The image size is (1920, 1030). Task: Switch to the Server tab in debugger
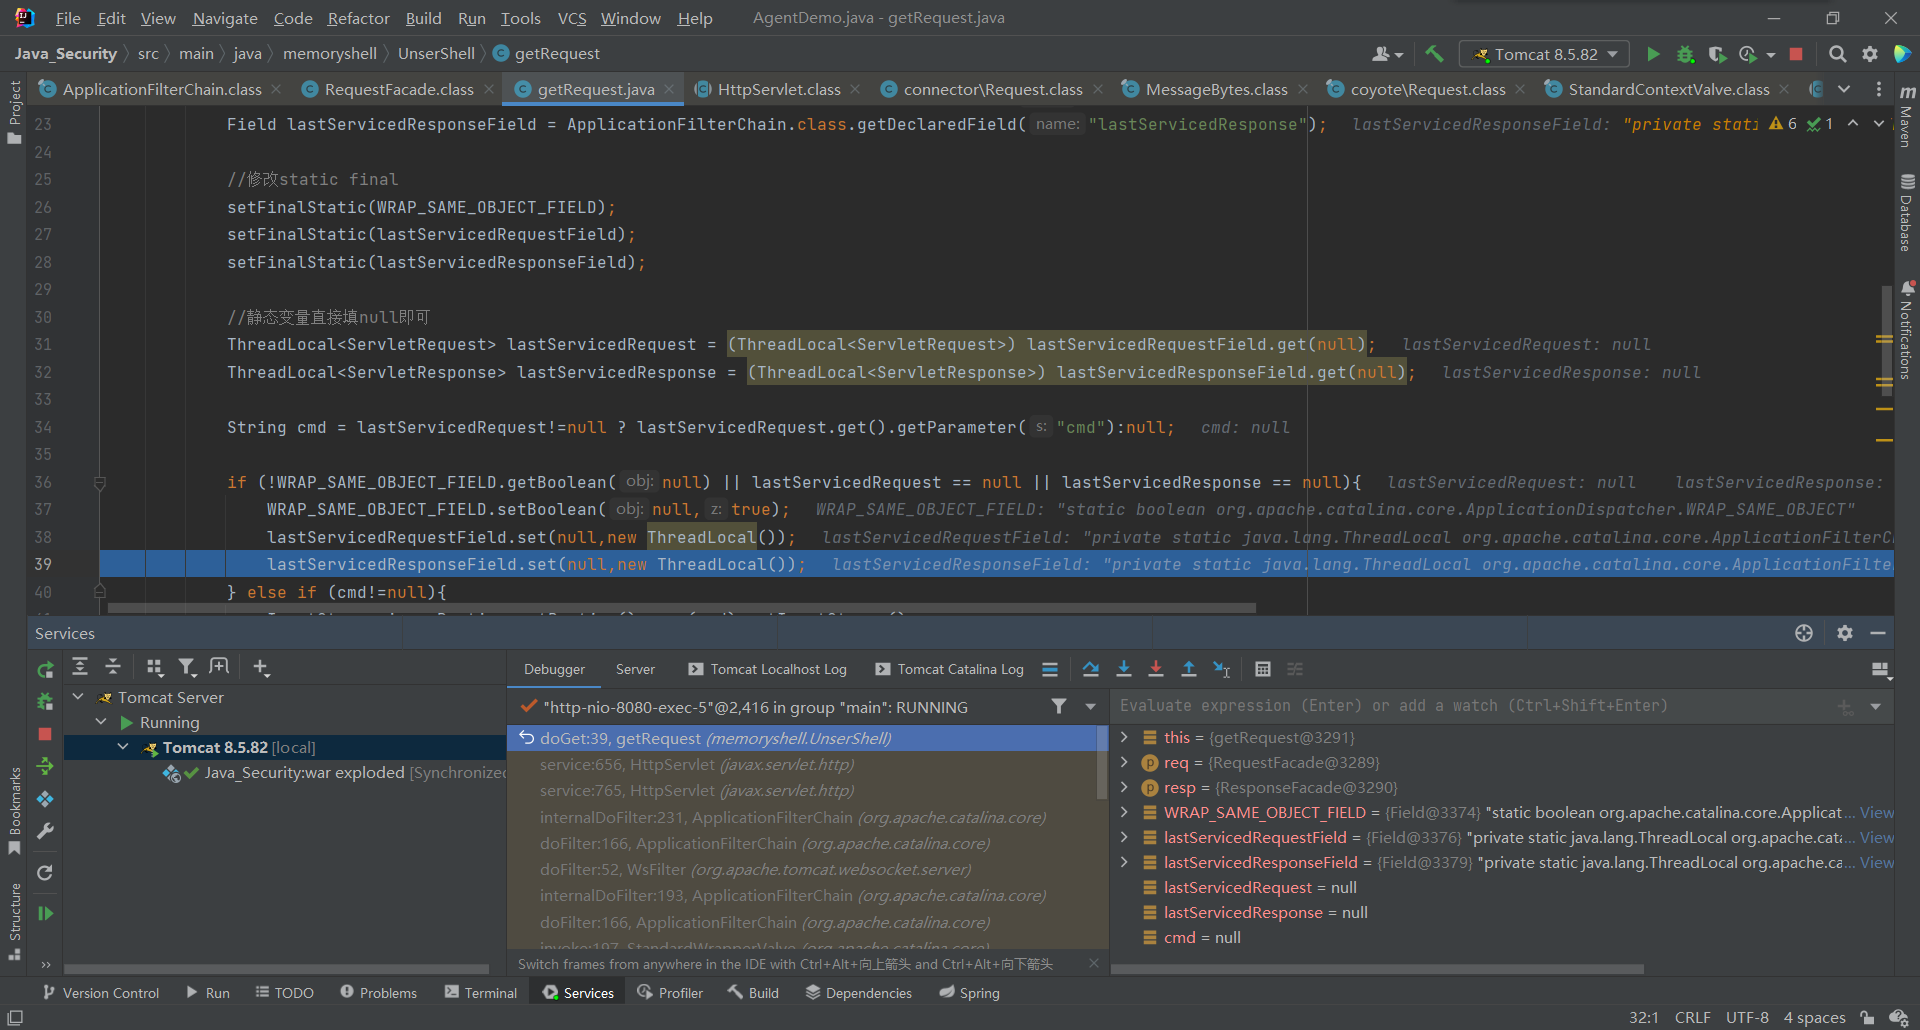tap(635, 669)
